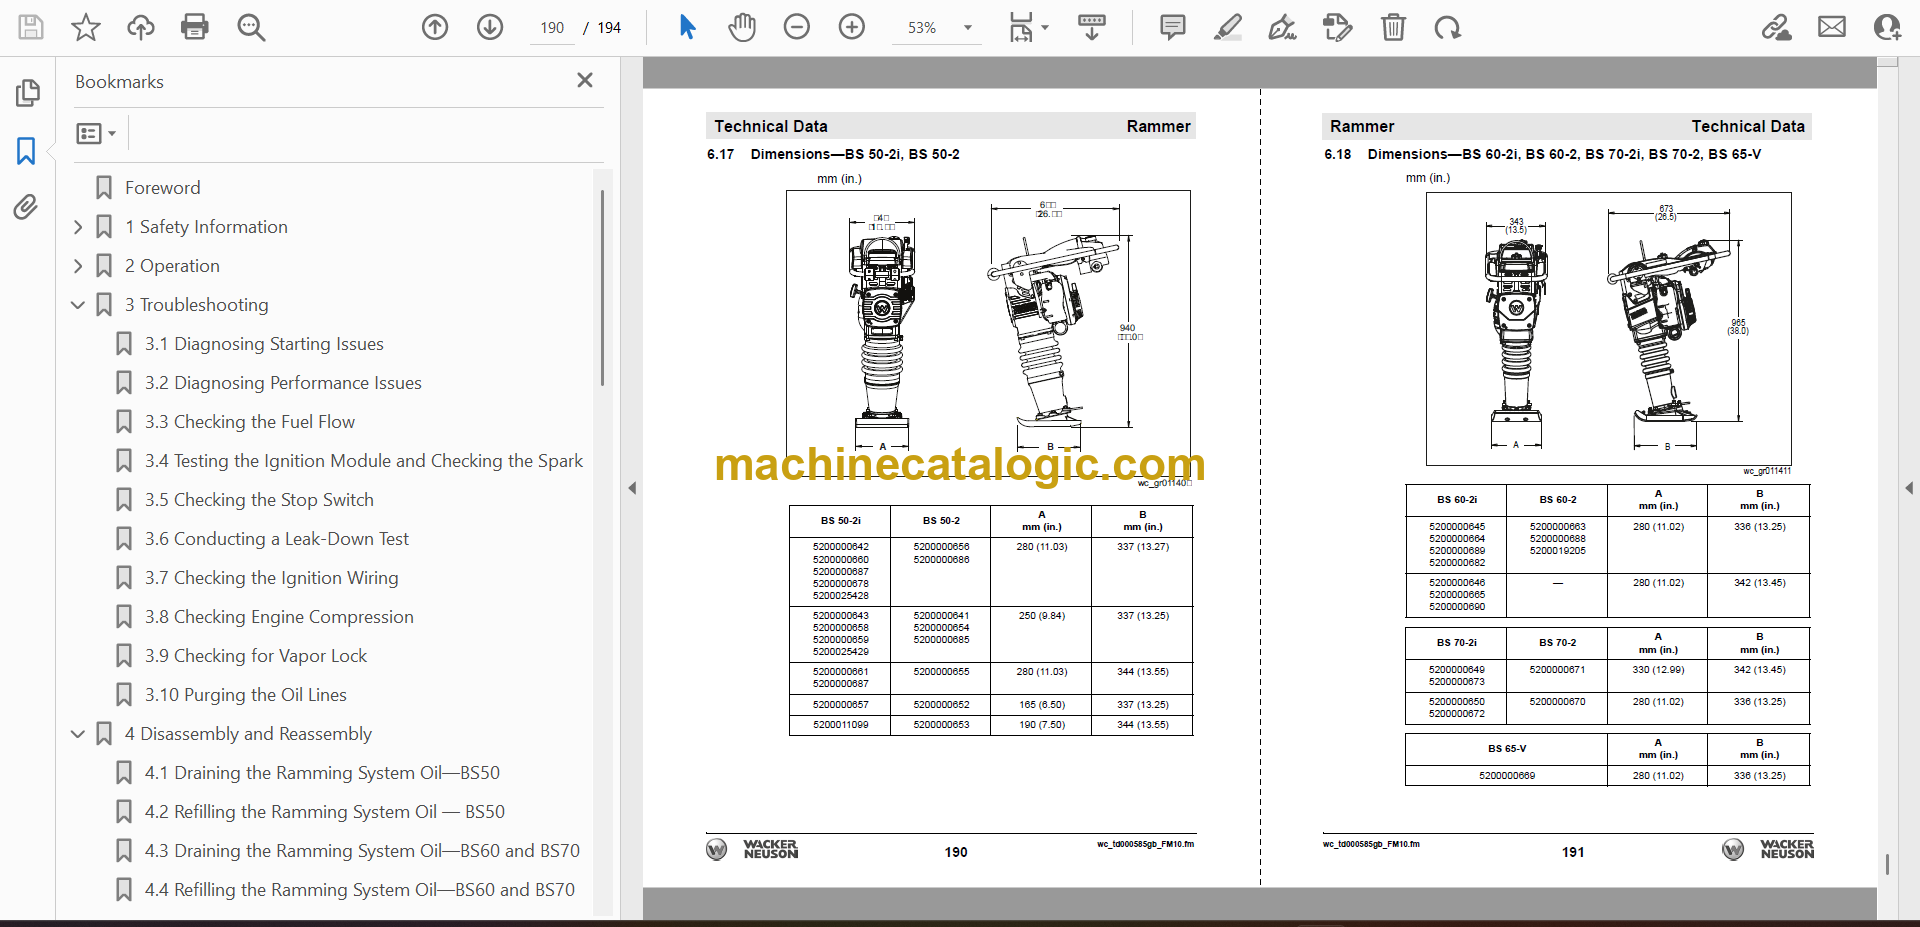Go to next page arrow
This screenshot has height=927, width=1920.
tap(490, 27)
